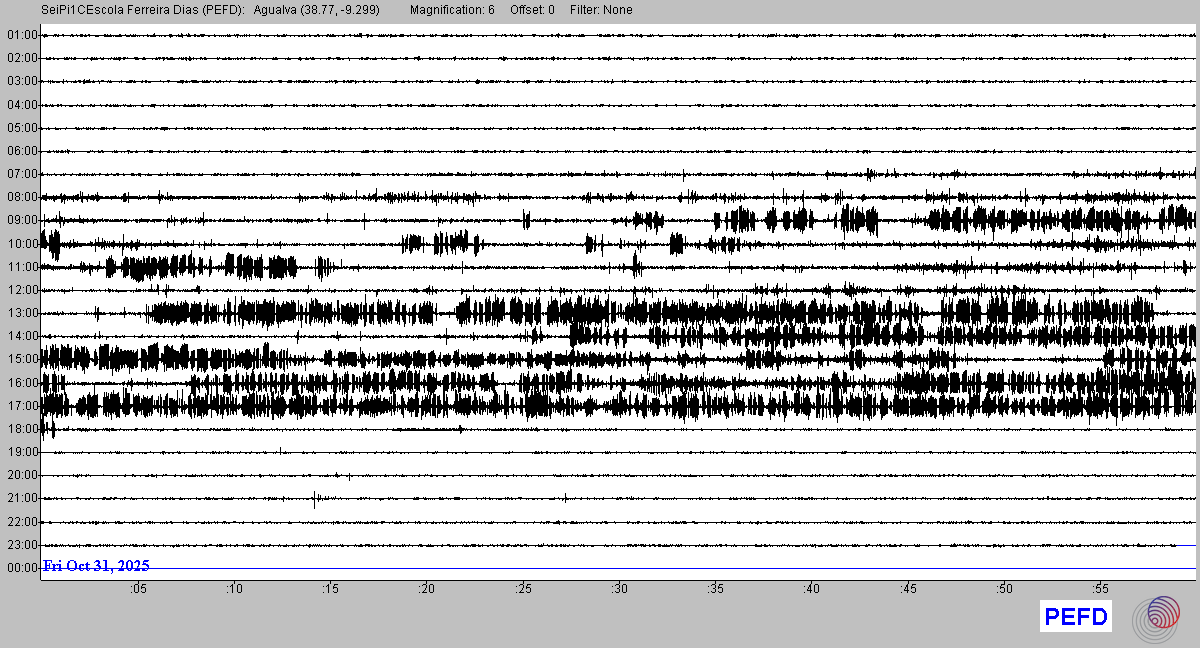This screenshot has height=648, width=1200.
Task: Click the :30 minute axis marker
Action: tap(619, 589)
